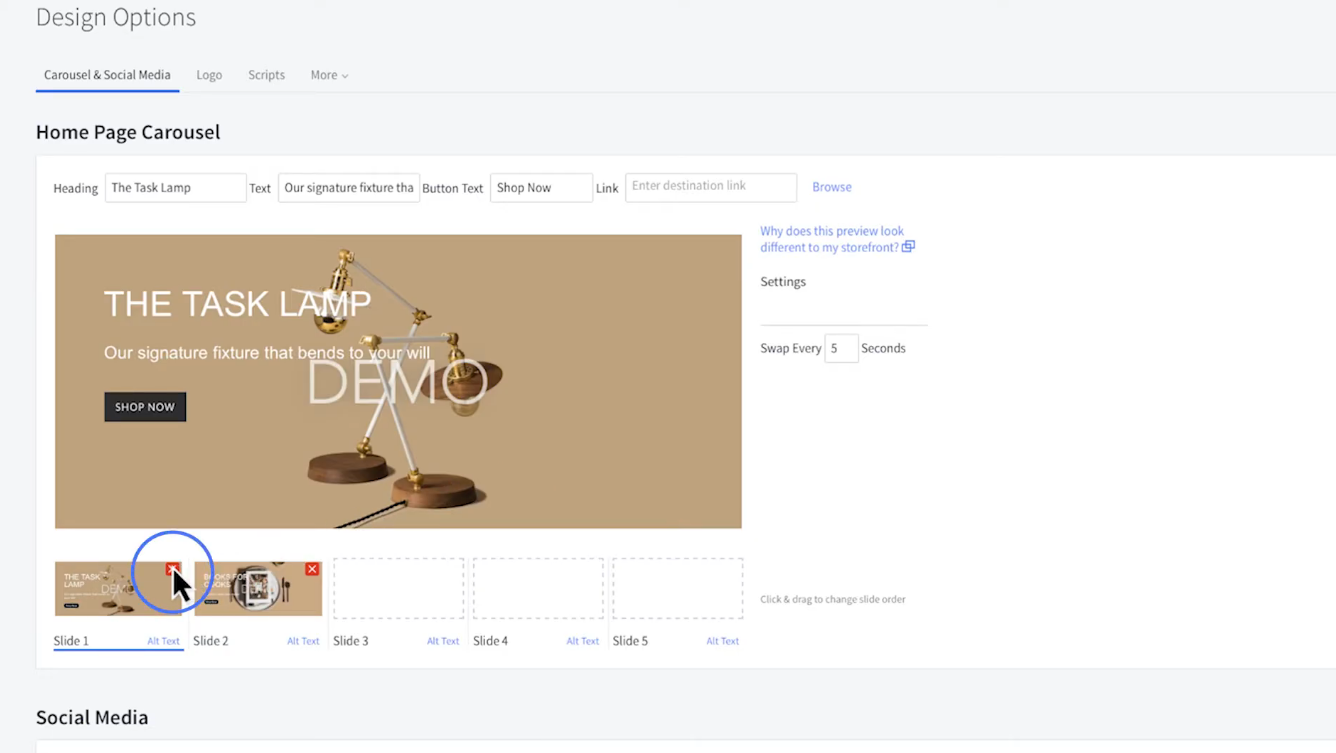Click the Browse link
This screenshot has height=753, width=1336.
tap(831, 187)
